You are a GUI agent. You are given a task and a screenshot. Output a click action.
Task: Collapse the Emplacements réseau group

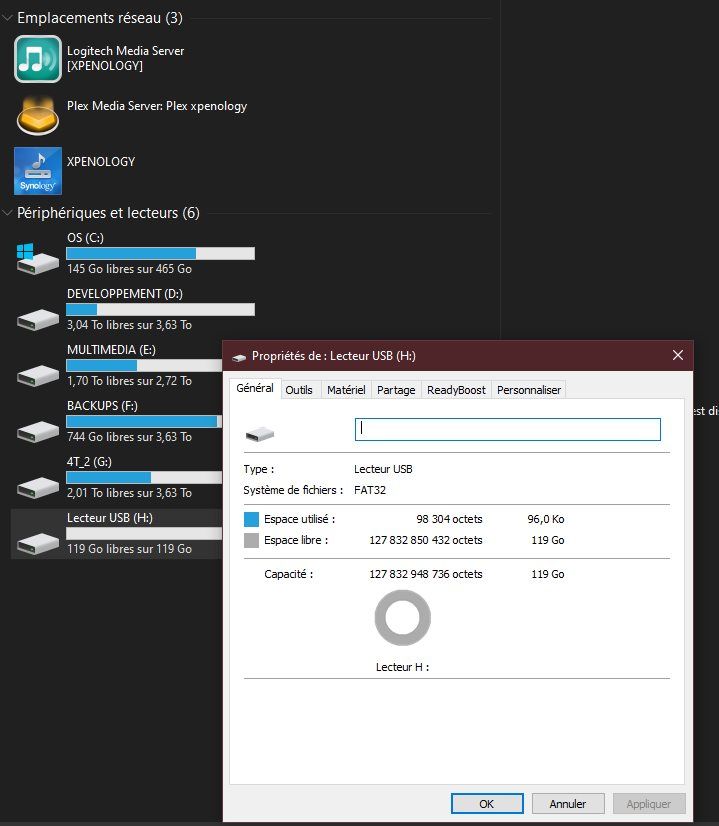point(7,18)
